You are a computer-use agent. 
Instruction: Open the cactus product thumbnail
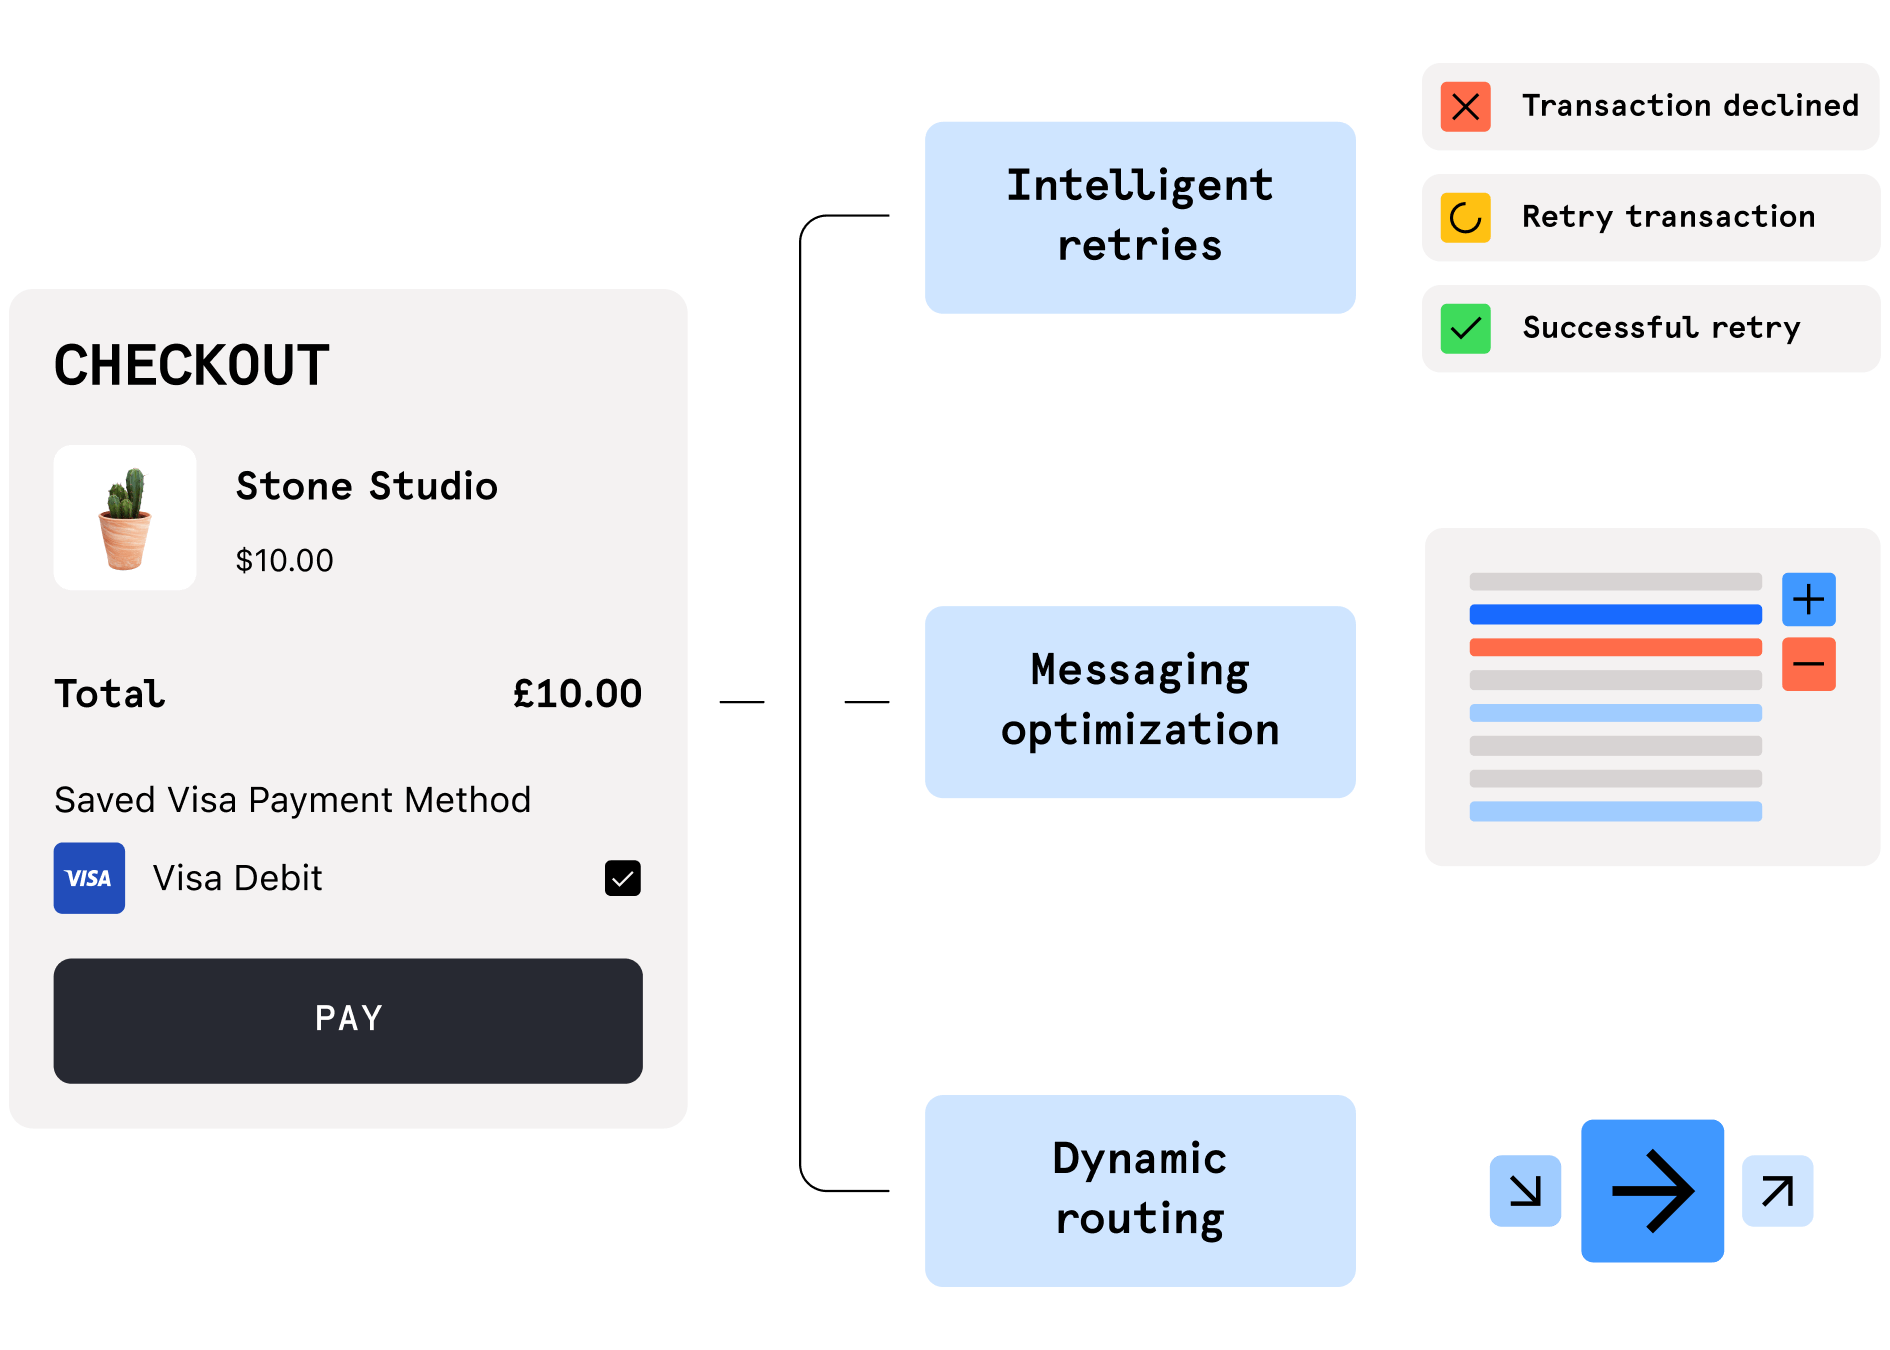tap(125, 517)
